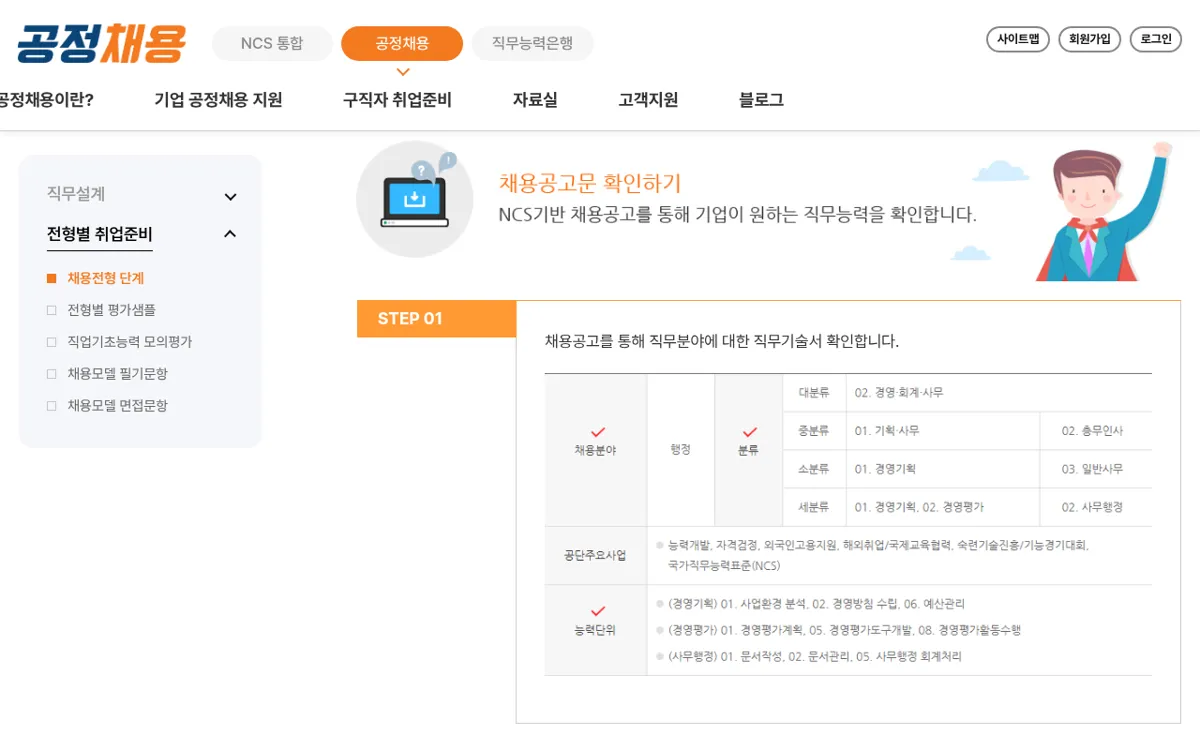Click the 공단주요사업 row header
This screenshot has height=750, width=1200.
596,555
